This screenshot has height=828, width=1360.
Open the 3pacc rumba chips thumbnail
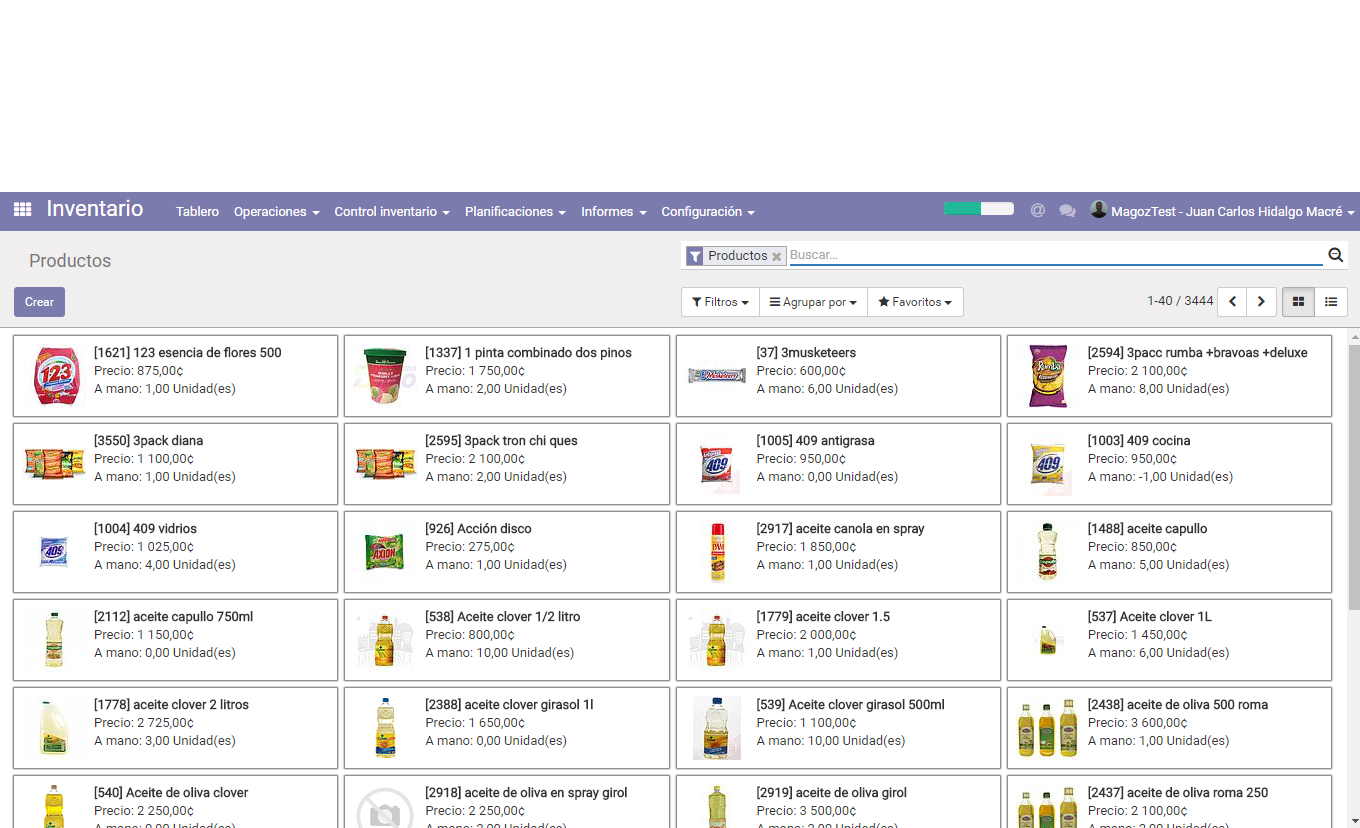tap(1048, 376)
